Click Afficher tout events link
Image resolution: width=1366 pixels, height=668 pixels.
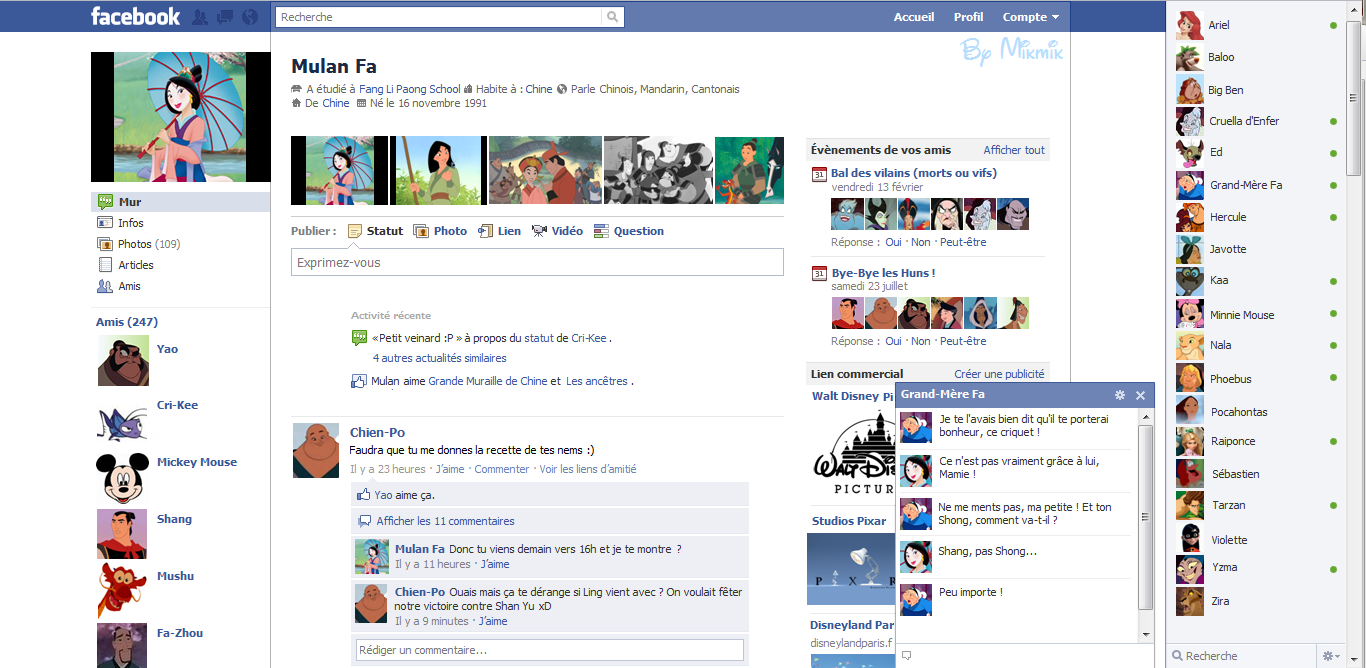1014,150
